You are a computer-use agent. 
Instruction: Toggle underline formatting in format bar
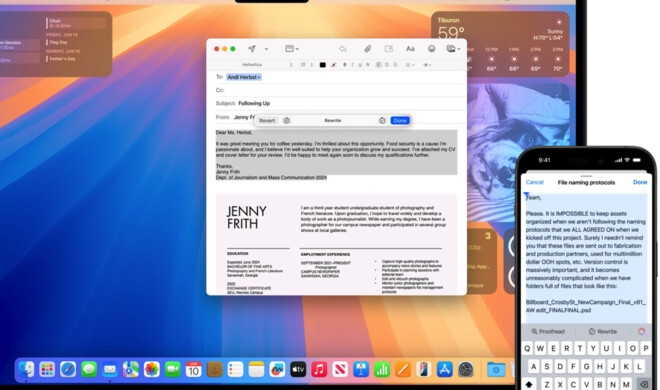pos(360,65)
